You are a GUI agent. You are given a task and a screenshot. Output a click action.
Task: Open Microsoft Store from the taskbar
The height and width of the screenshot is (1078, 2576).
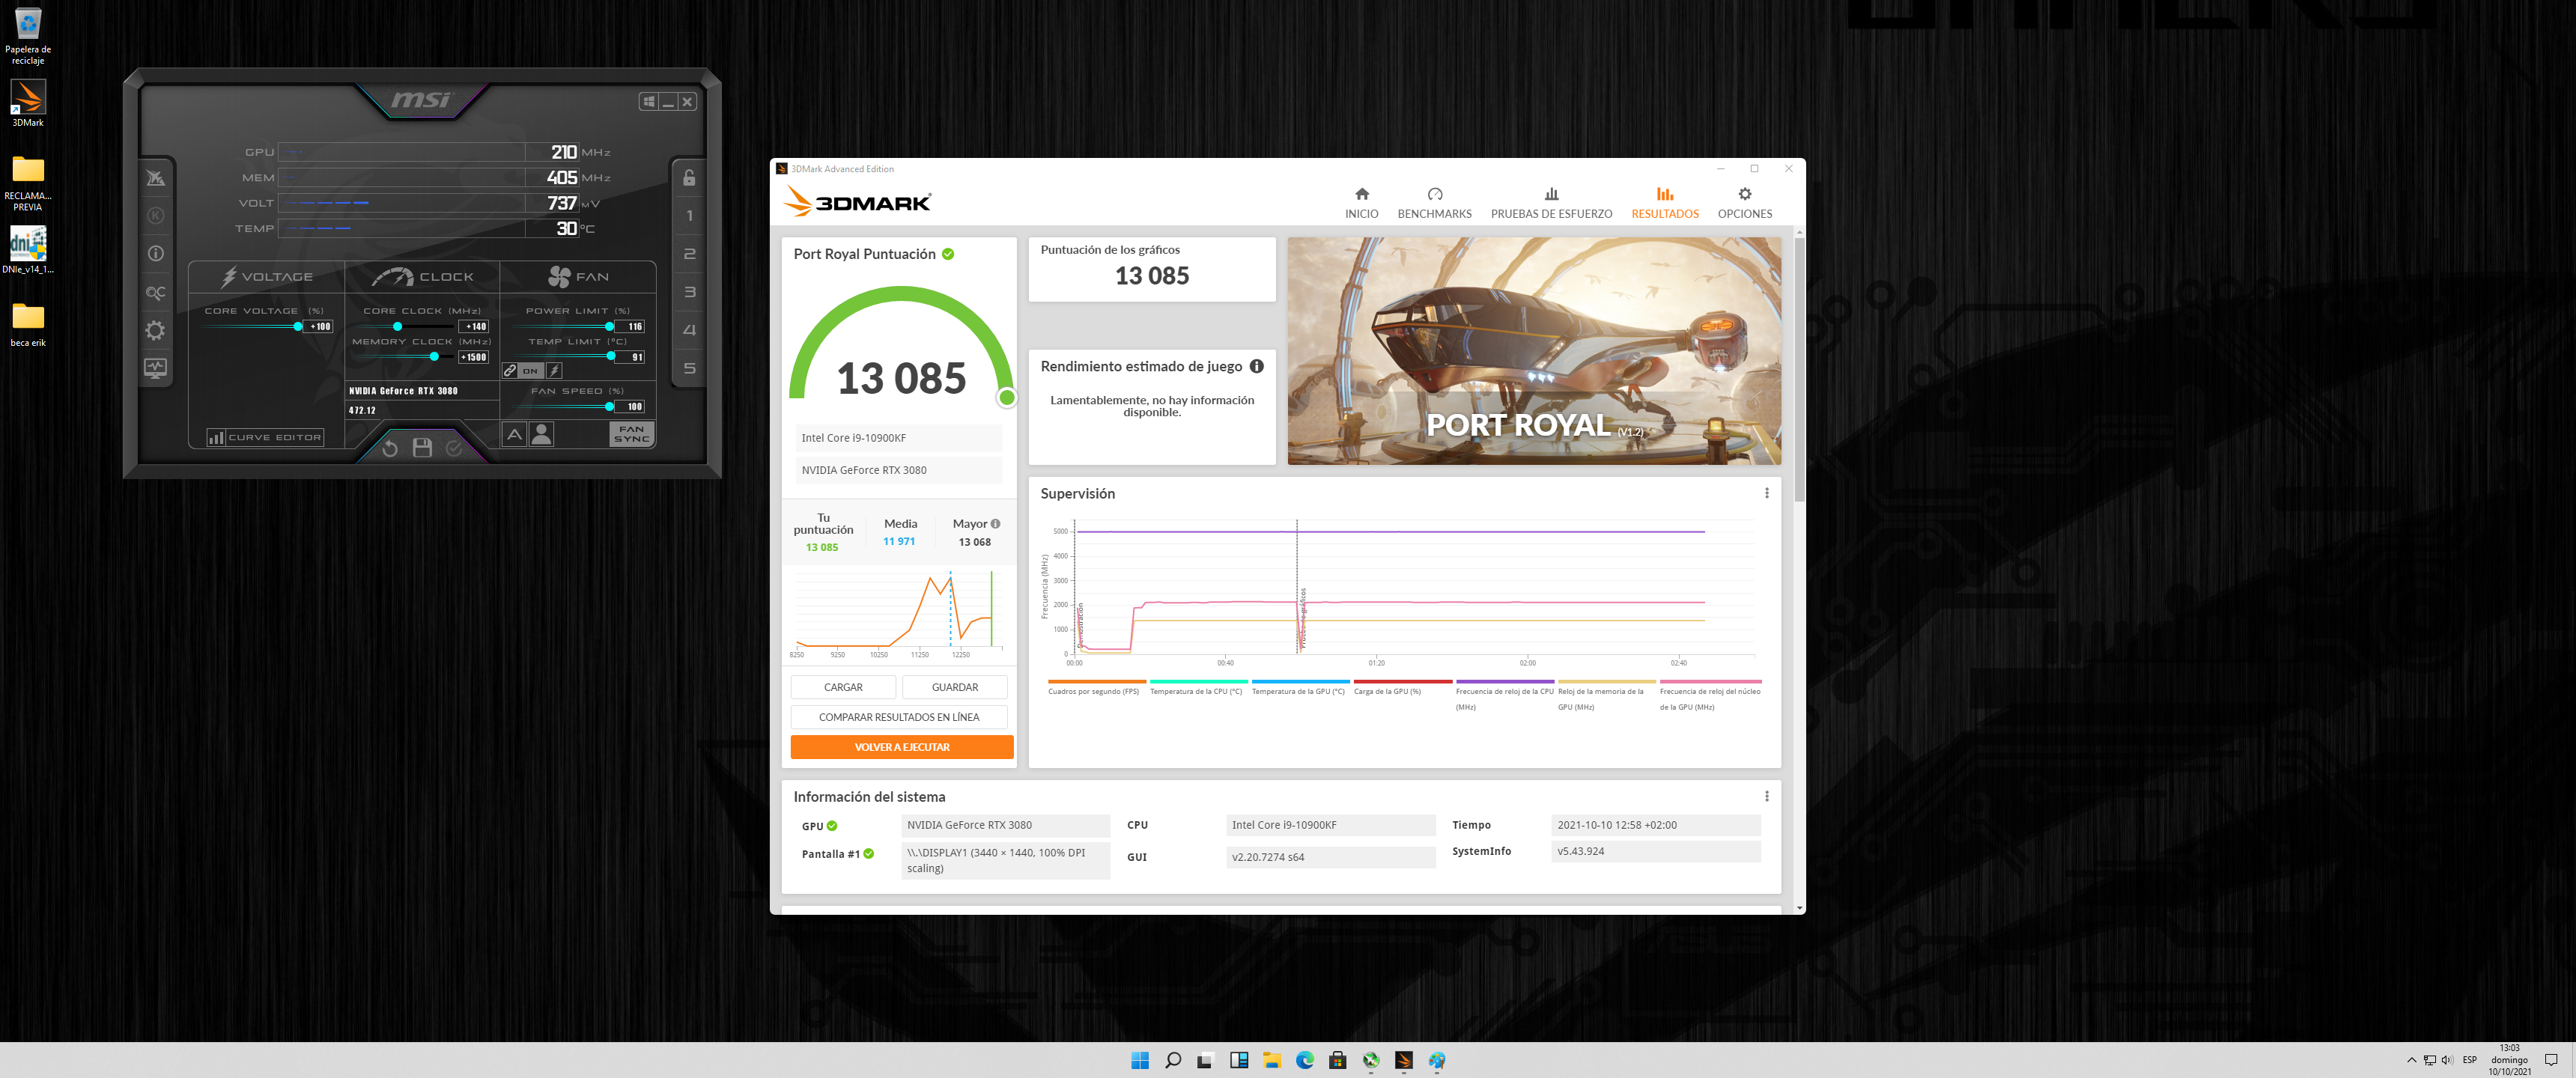click(x=1338, y=1060)
